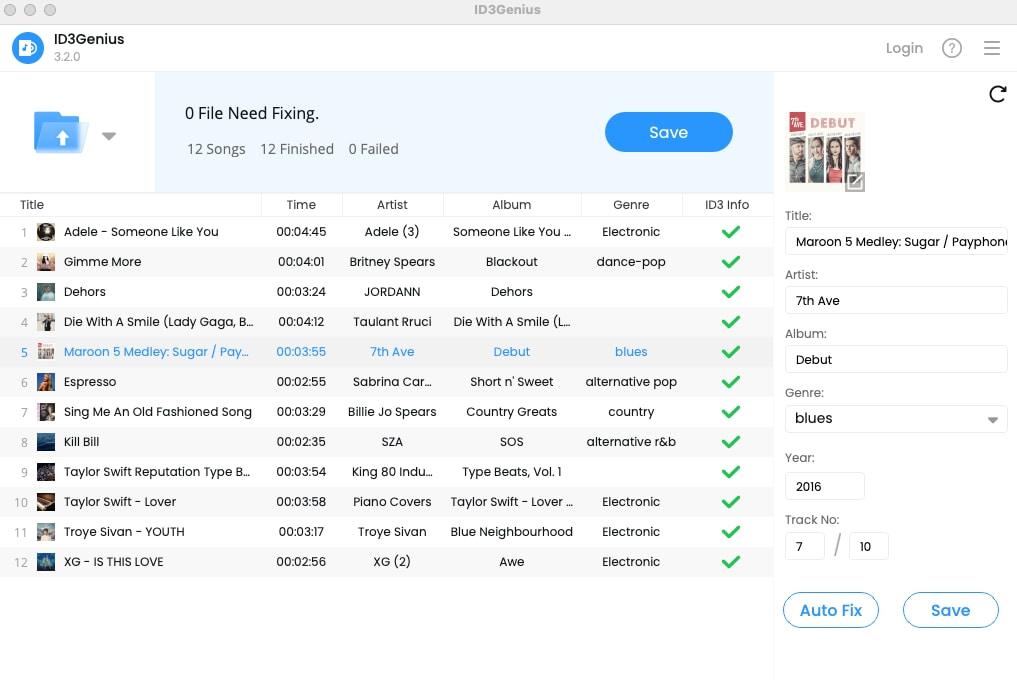
Task: Click the green checkmark for Gimme More
Action: (731, 261)
